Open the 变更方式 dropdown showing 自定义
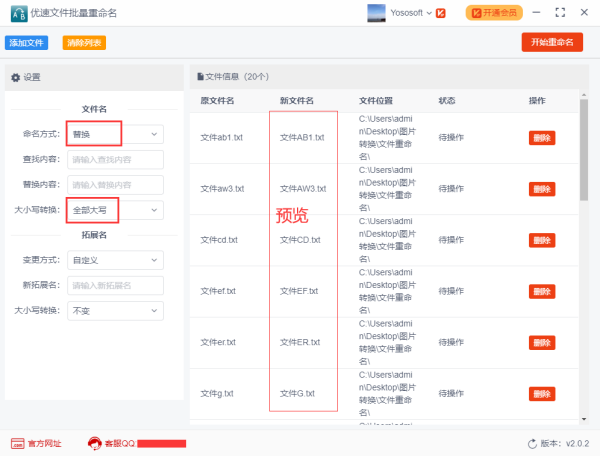 114,260
